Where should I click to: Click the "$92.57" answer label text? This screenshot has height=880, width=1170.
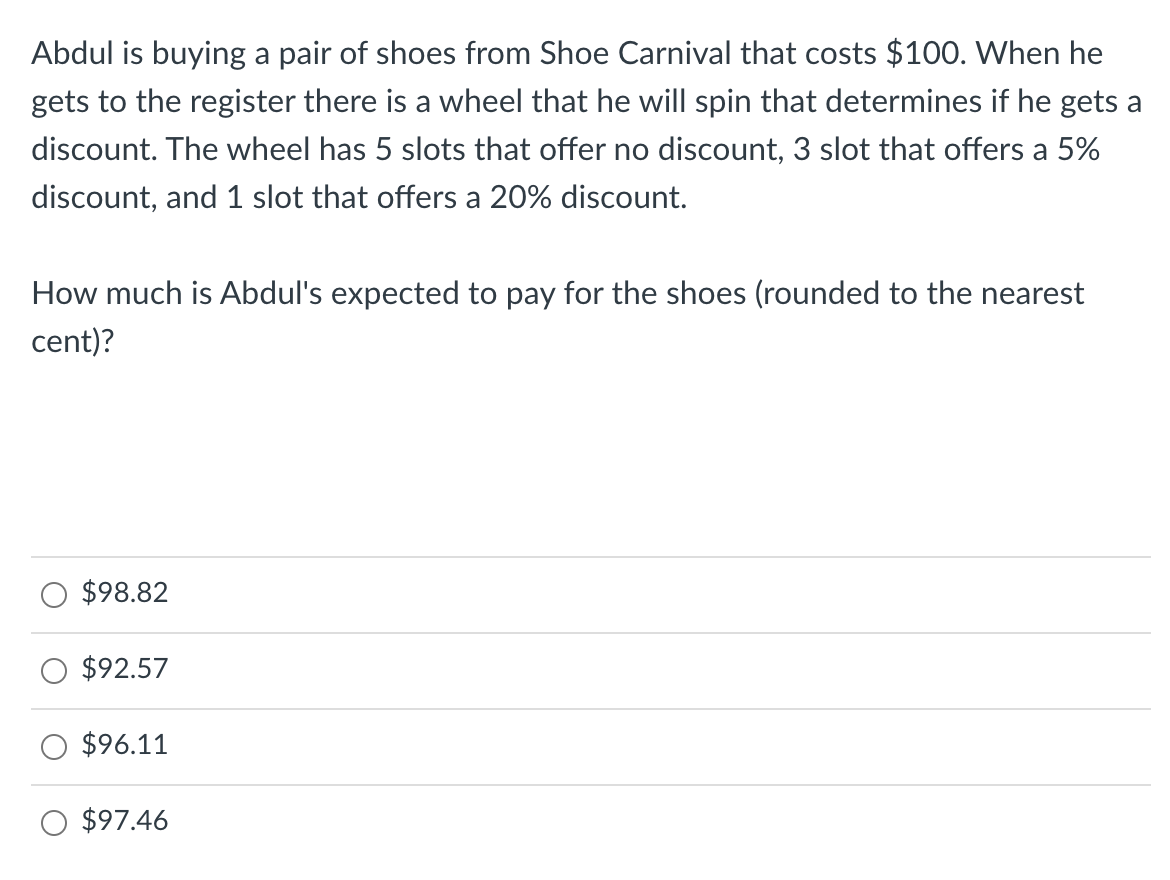coord(125,669)
